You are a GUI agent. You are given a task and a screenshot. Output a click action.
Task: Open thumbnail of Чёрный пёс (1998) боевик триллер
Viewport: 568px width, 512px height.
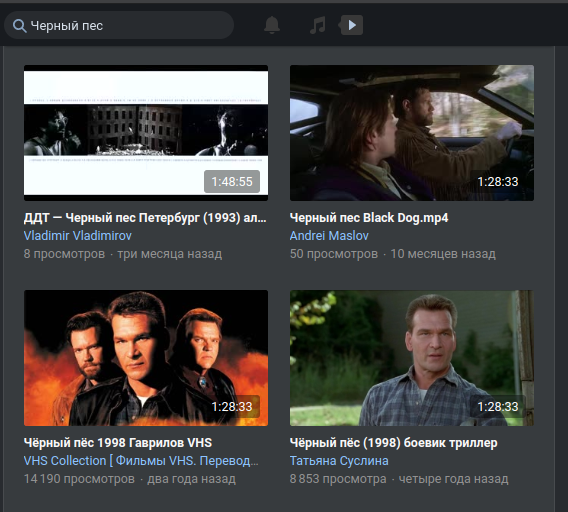tap(412, 358)
